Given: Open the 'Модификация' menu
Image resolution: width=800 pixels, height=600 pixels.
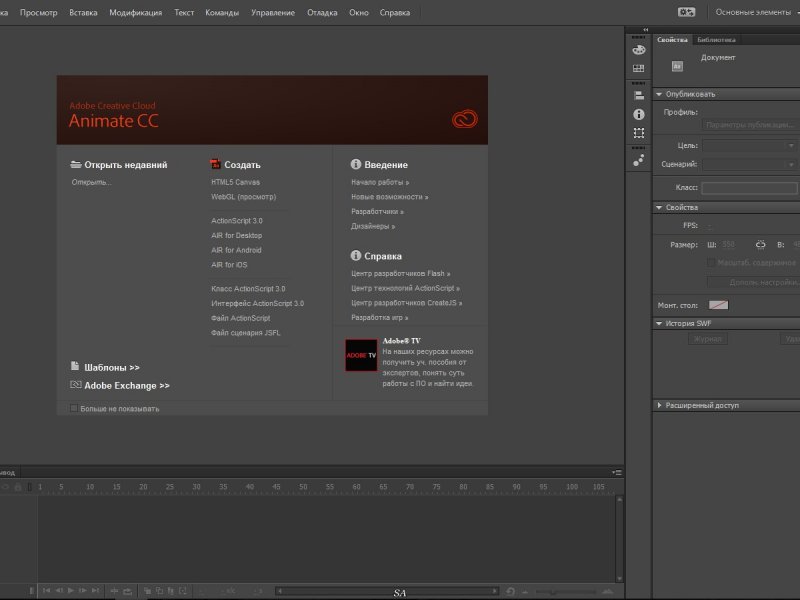Looking at the screenshot, I should click(x=136, y=13).
